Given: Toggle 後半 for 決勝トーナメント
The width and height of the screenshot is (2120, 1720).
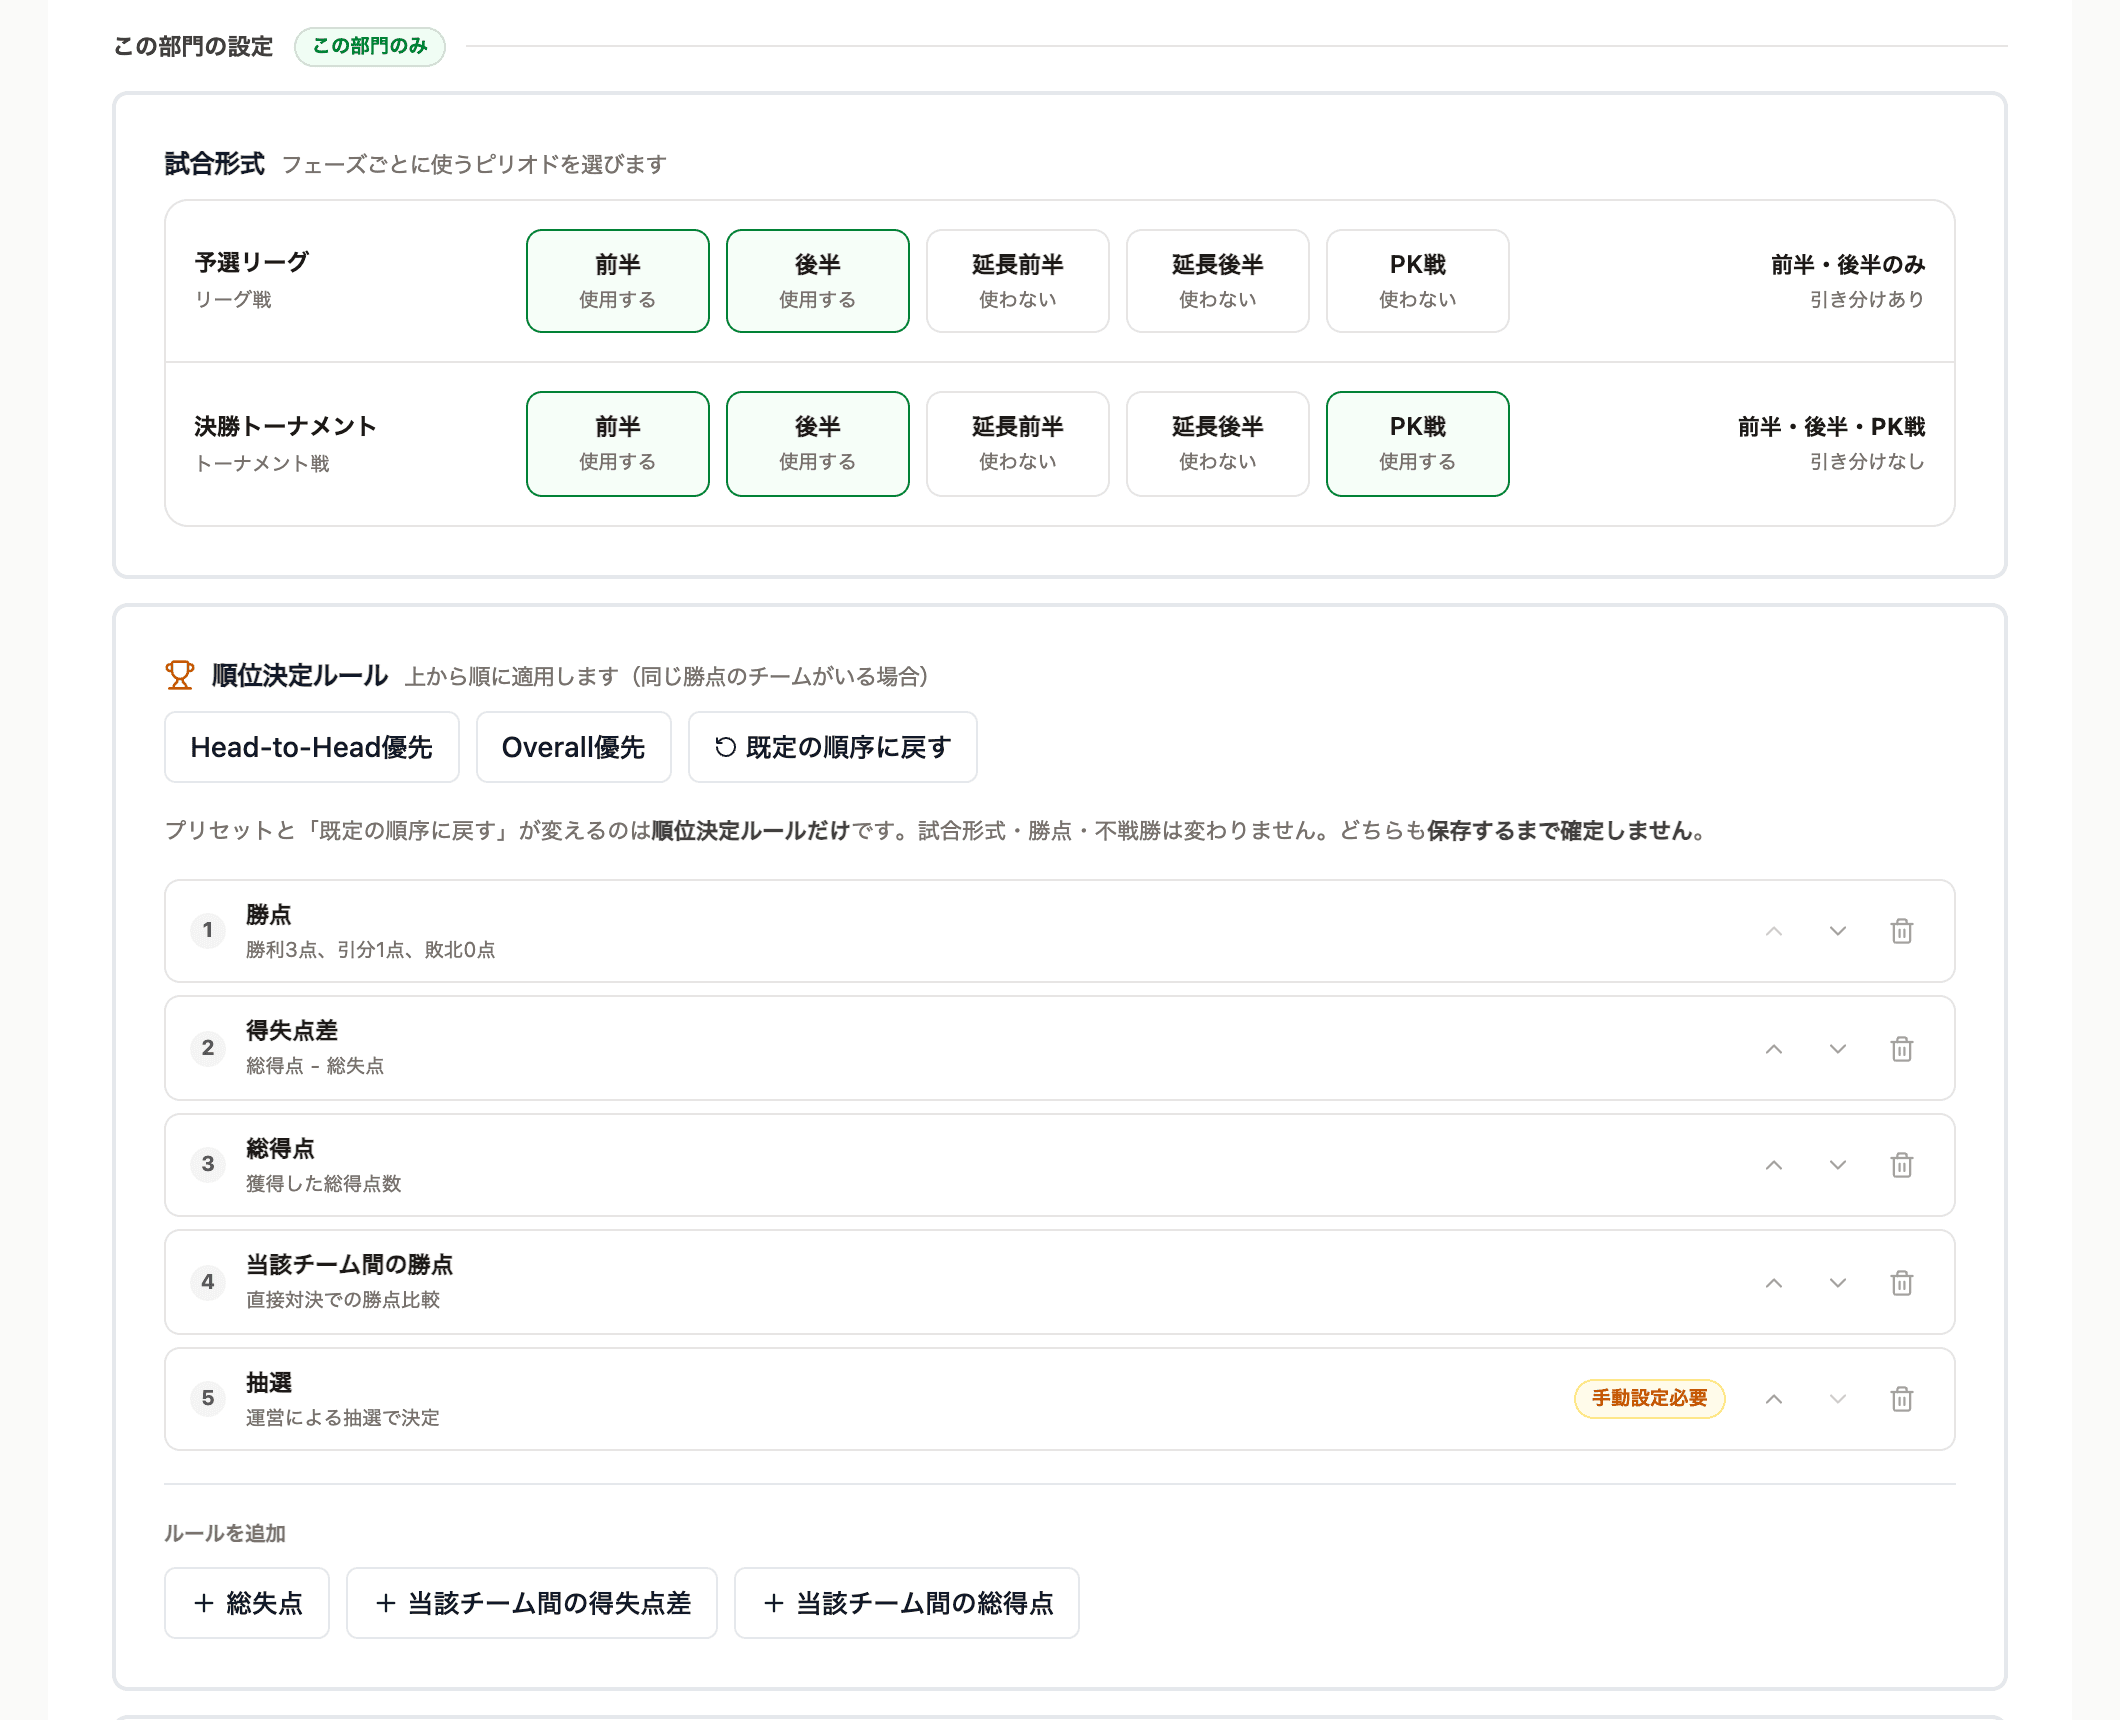Looking at the screenshot, I should click(x=818, y=444).
